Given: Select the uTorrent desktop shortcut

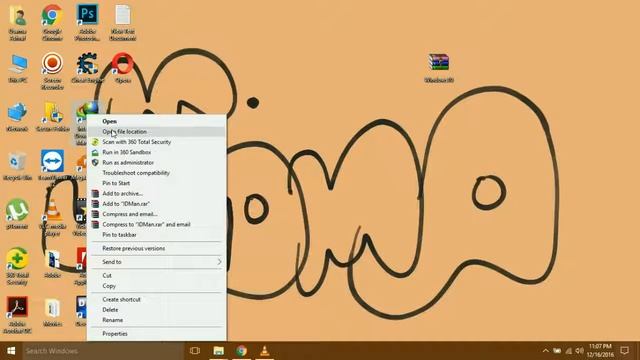Looking at the screenshot, I should pyautogui.click(x=18, y=215).
